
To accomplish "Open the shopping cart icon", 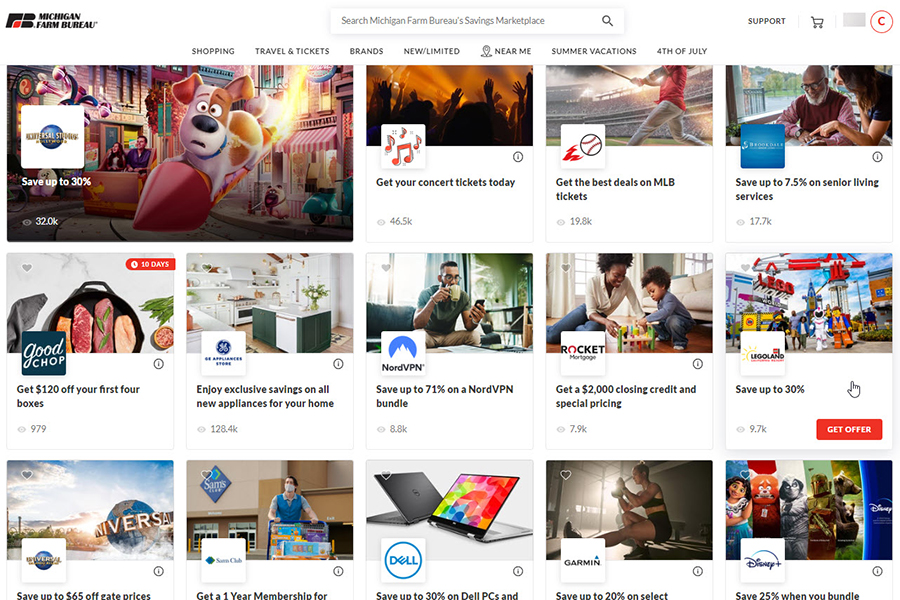I will pyautogui.click(x=817, y=22).
